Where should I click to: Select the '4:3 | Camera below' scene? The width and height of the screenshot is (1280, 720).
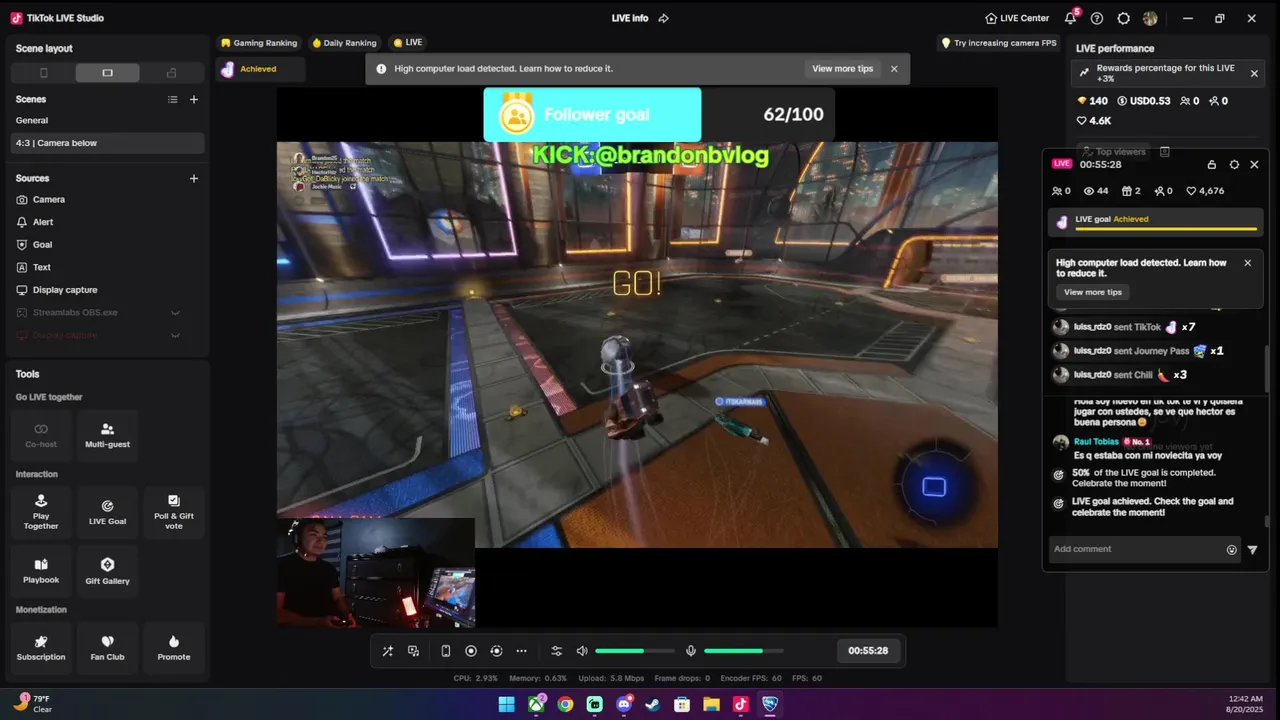[x=107, y=143]
